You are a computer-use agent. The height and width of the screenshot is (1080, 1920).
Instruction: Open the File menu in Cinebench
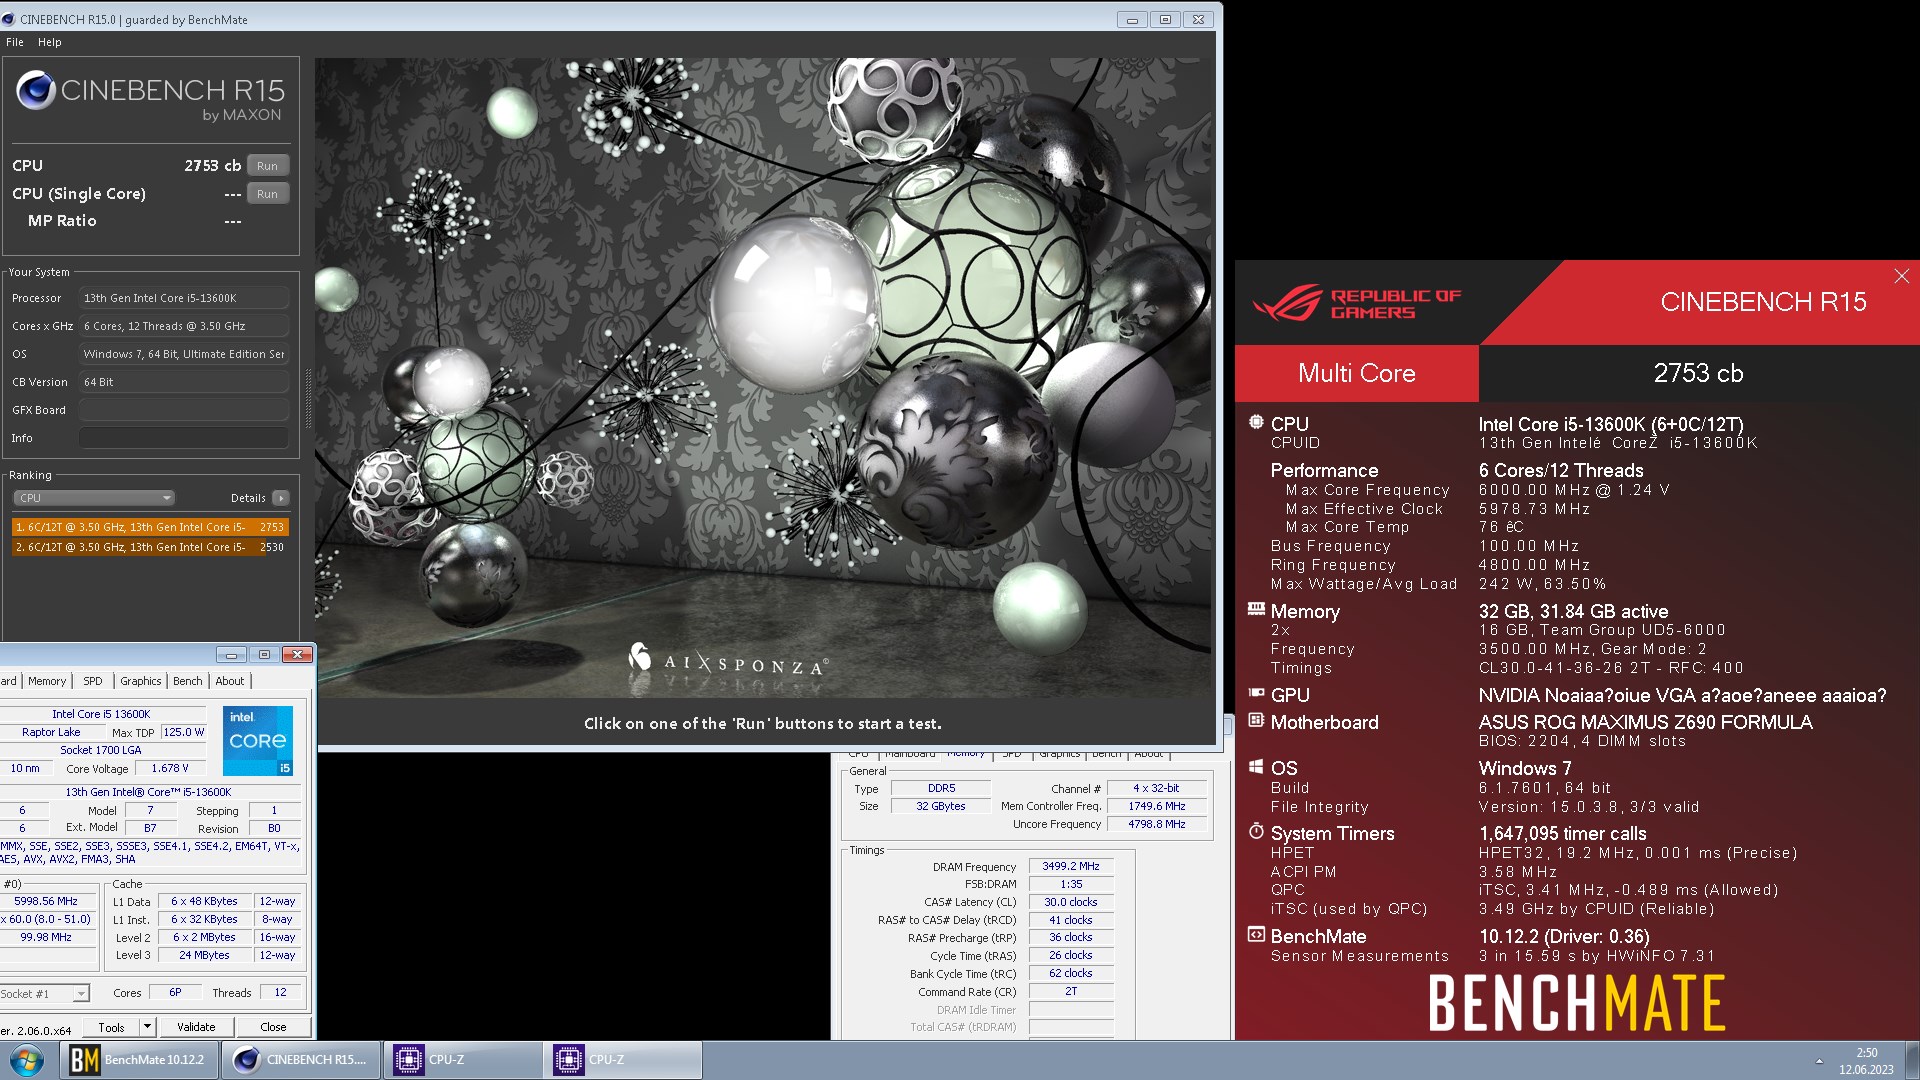15,42
